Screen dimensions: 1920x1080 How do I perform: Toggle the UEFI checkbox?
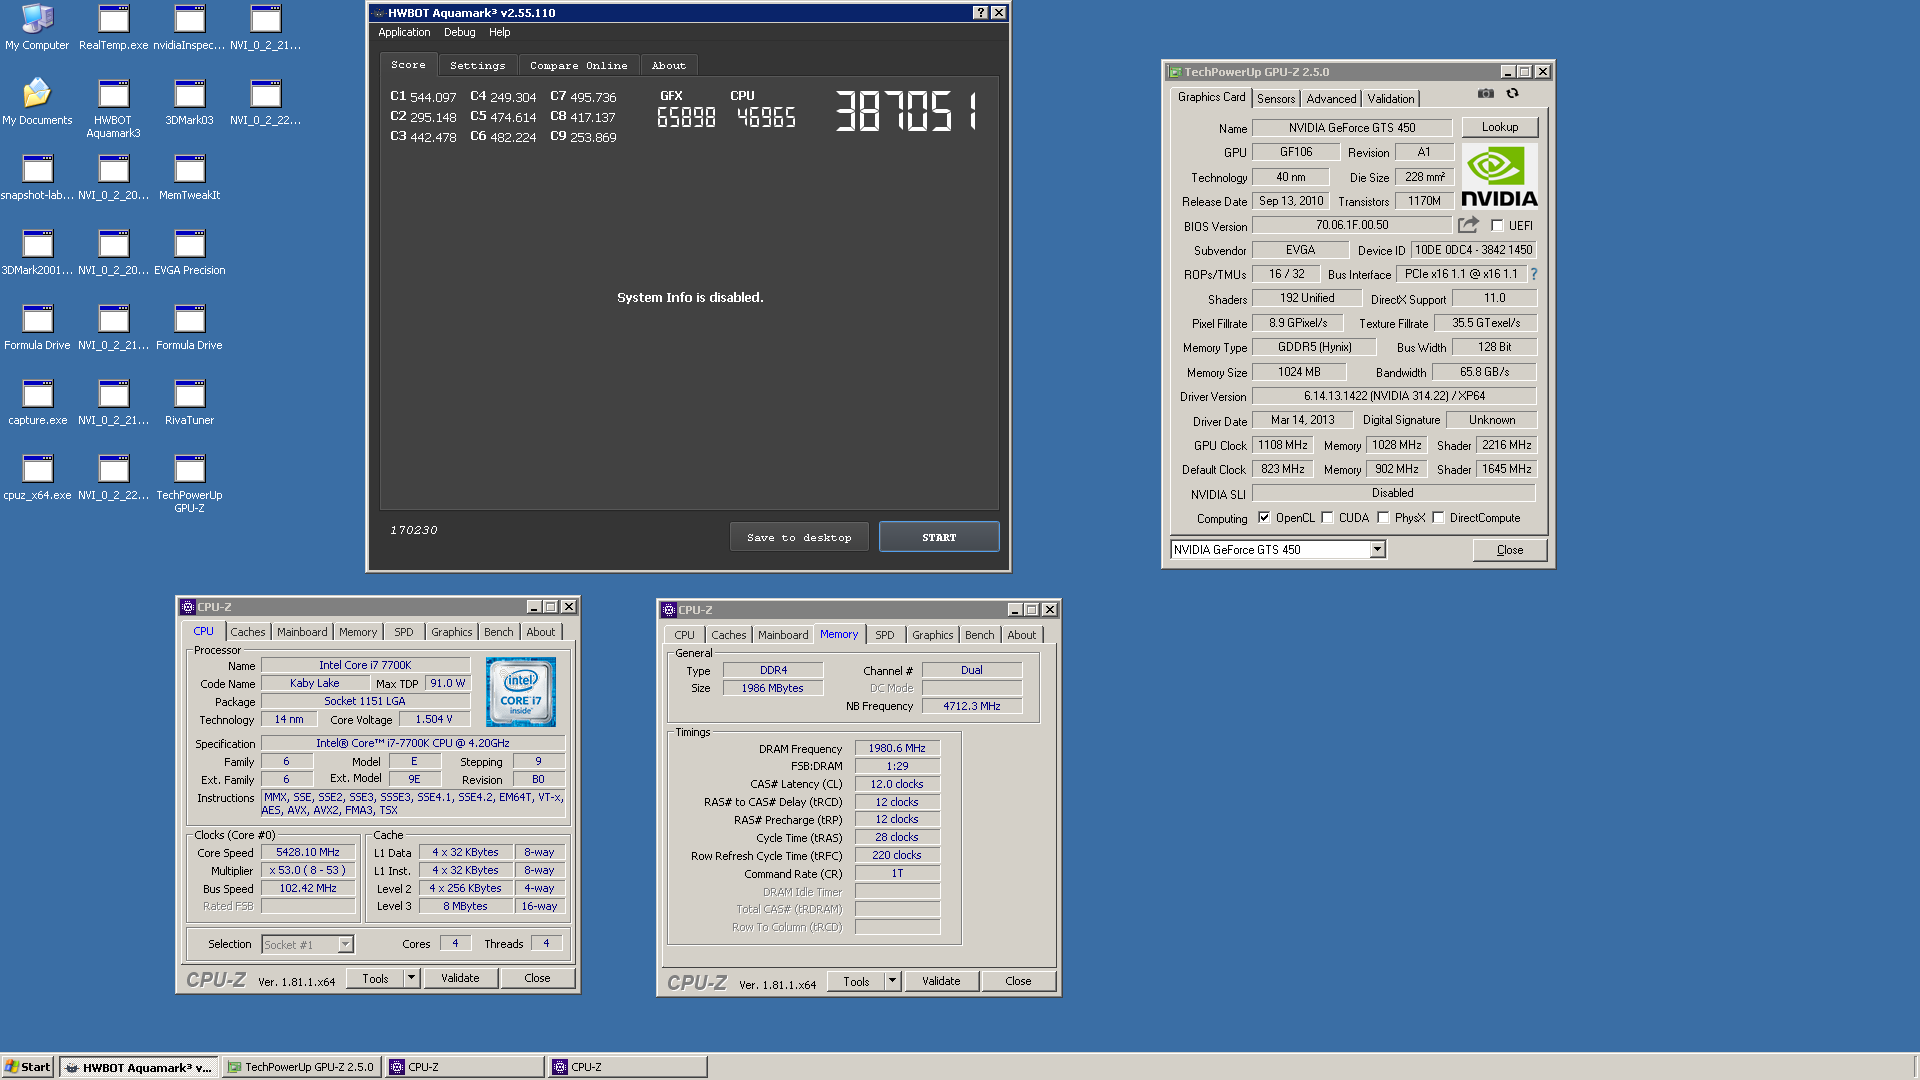click(1497, 226)
